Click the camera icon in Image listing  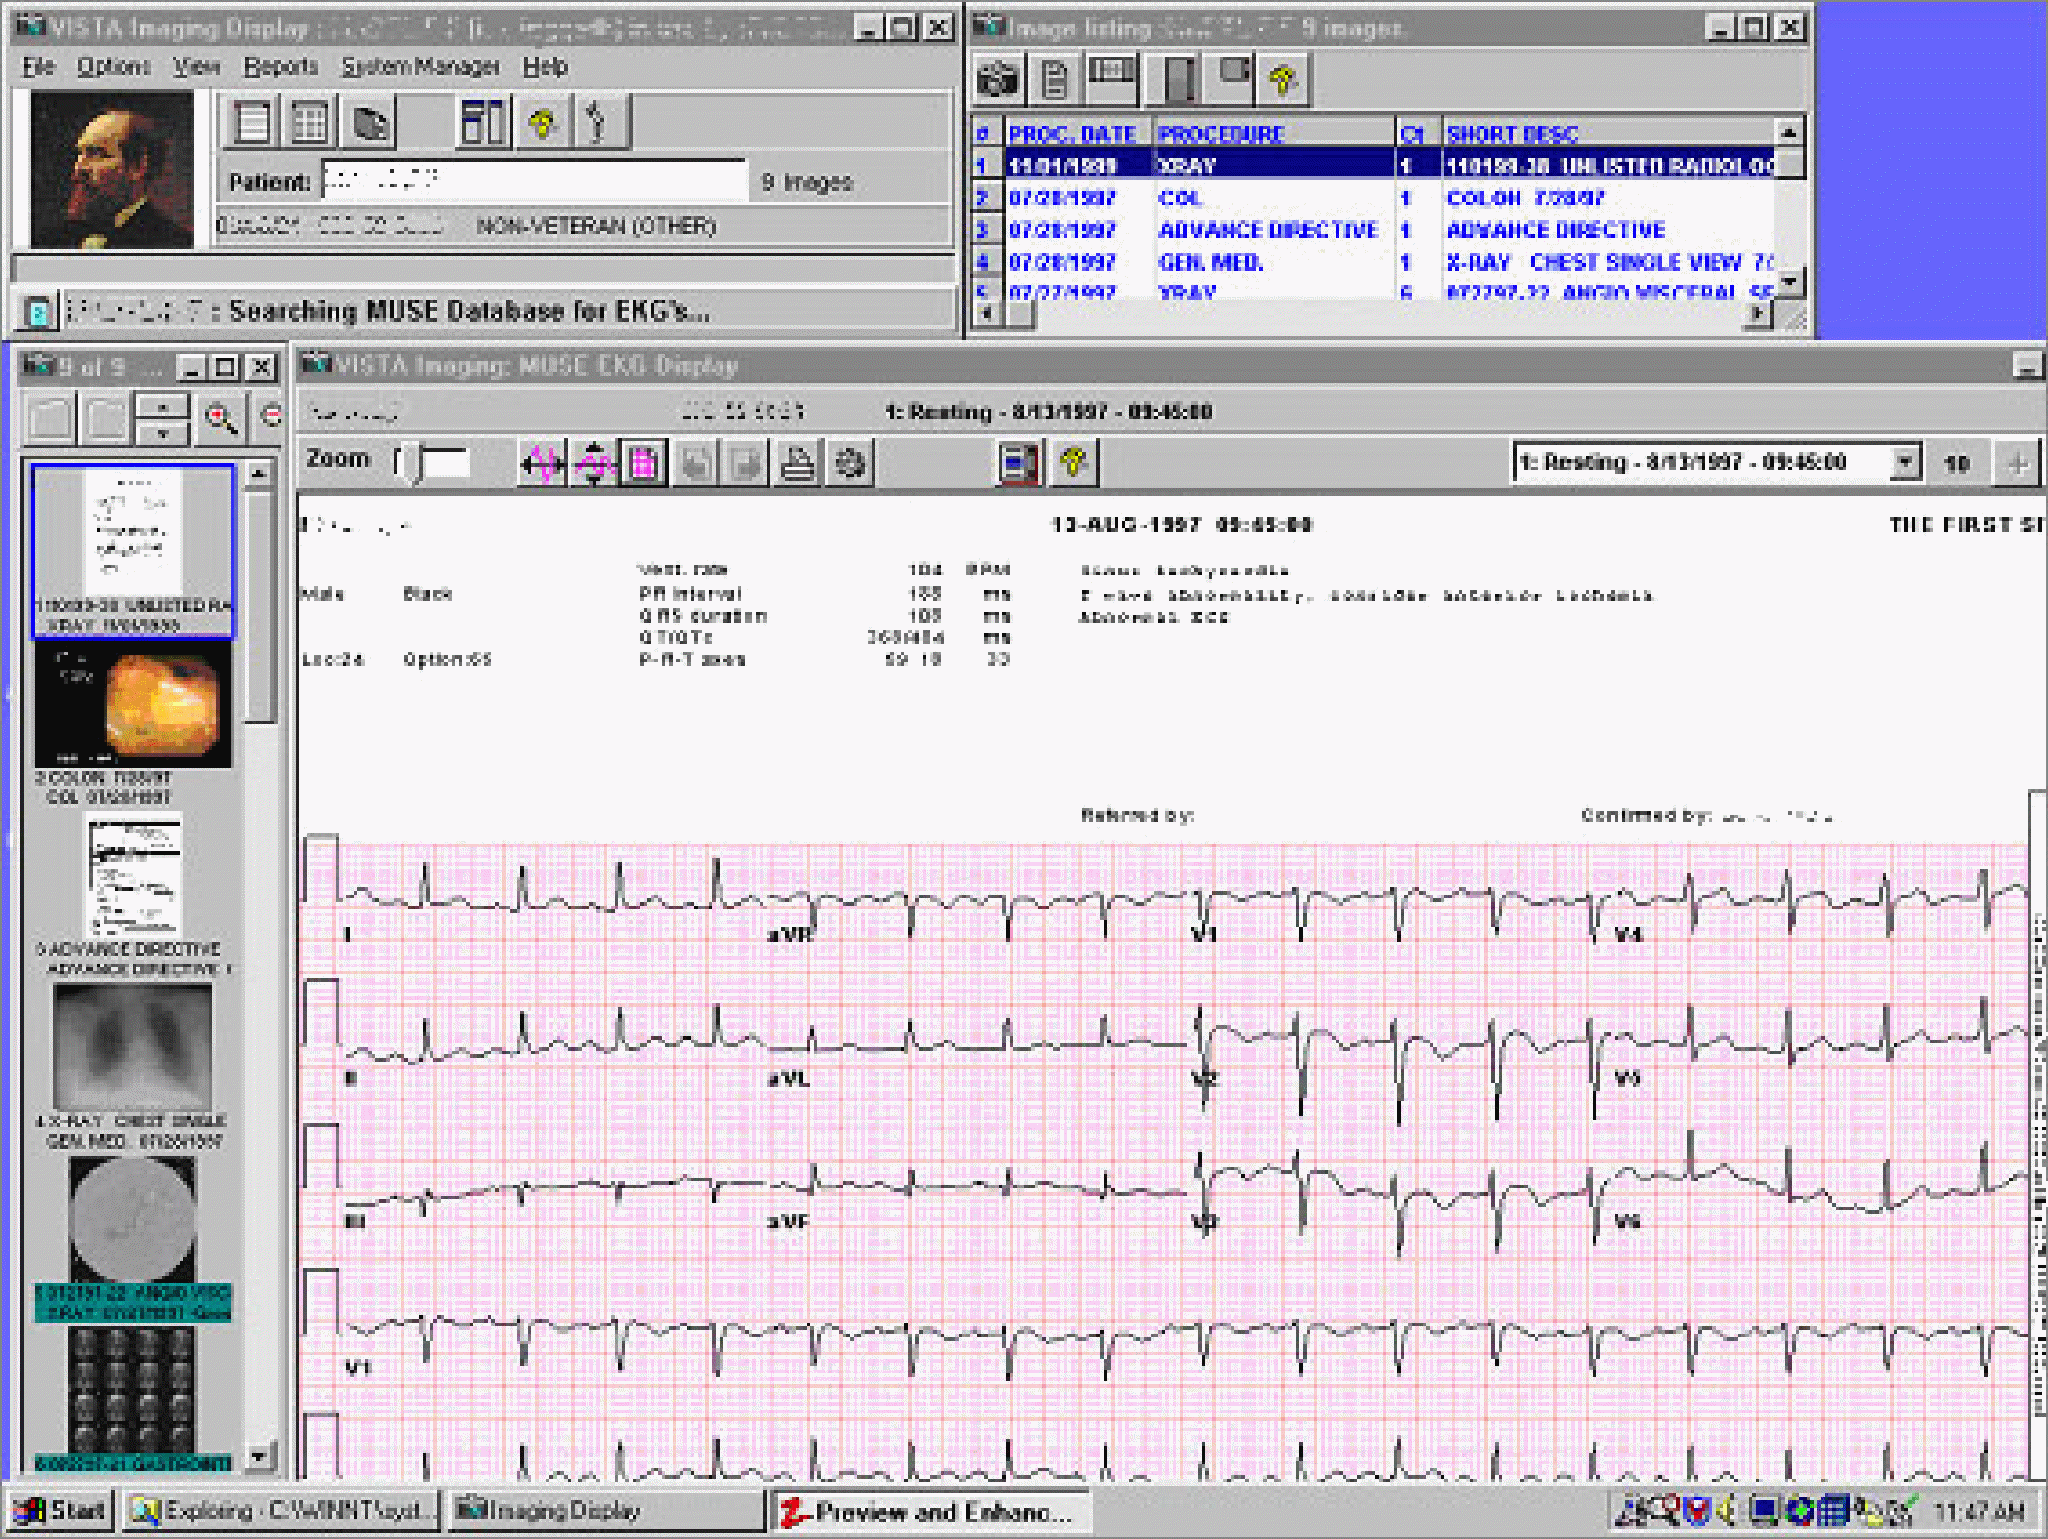[x=997, y=79]
